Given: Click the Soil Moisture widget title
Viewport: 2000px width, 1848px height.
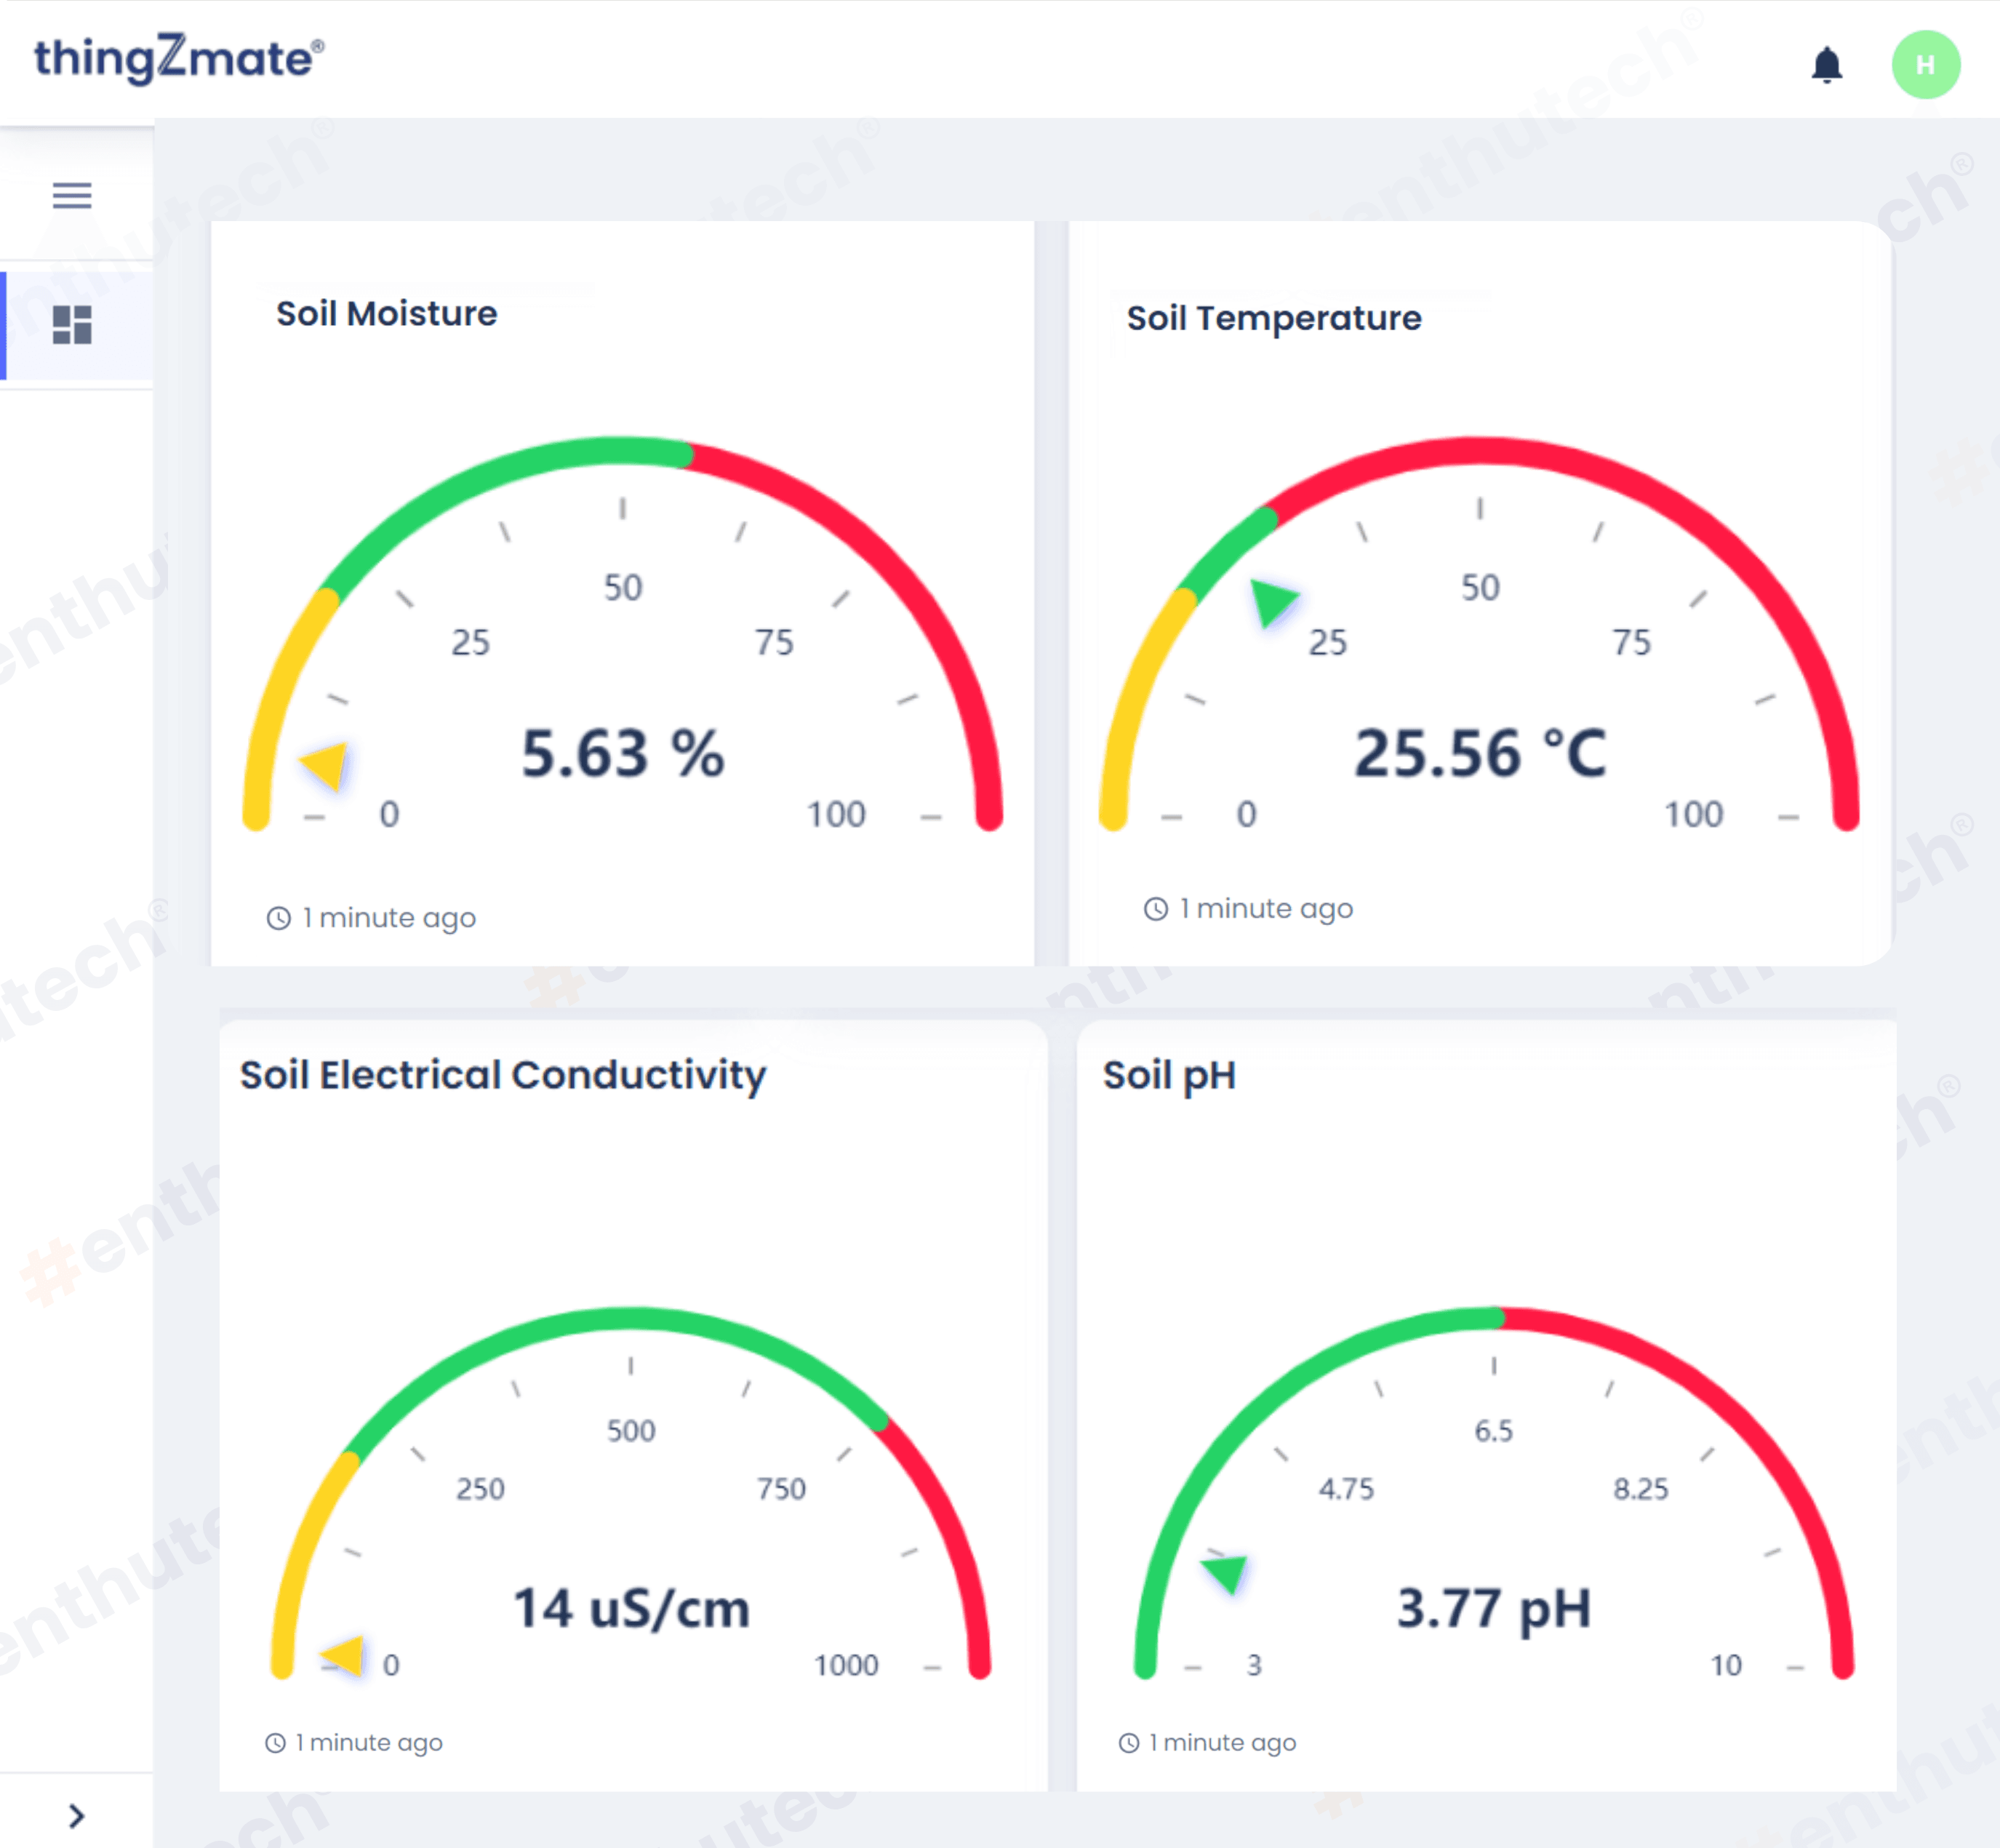Looking at the screenshot, I should 386,314.
